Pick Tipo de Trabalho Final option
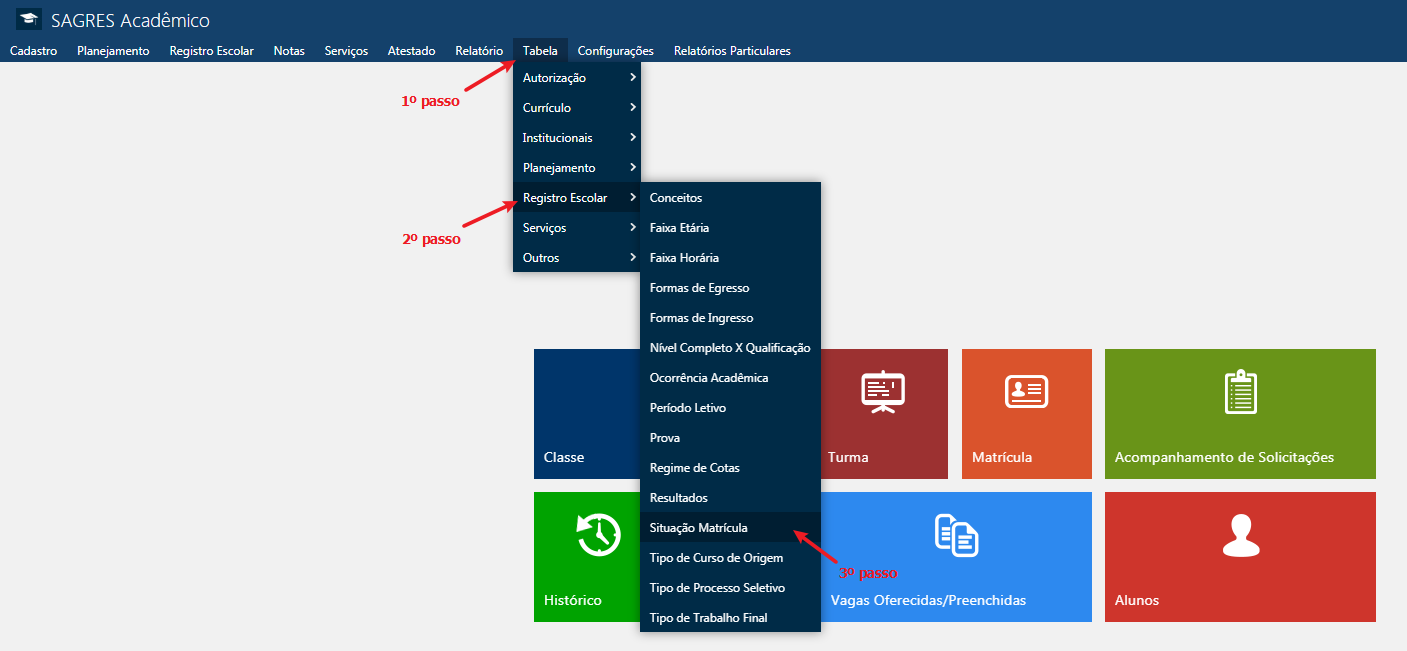1407x651 pixels. click(x=708, y=618)
